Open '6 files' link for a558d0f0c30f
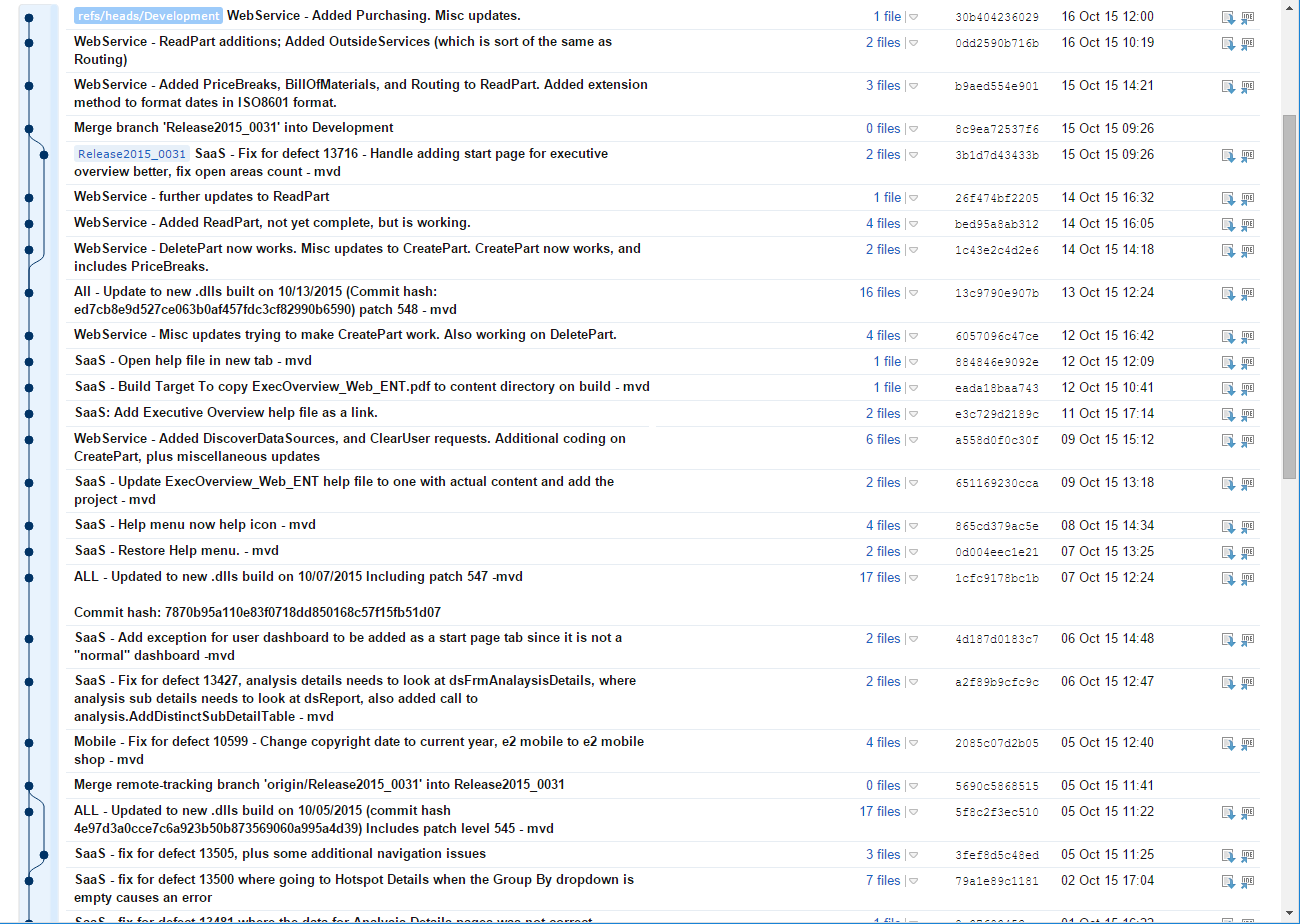Image resolution: width=1300 pixels, height=924 pixels. (883, 440)
